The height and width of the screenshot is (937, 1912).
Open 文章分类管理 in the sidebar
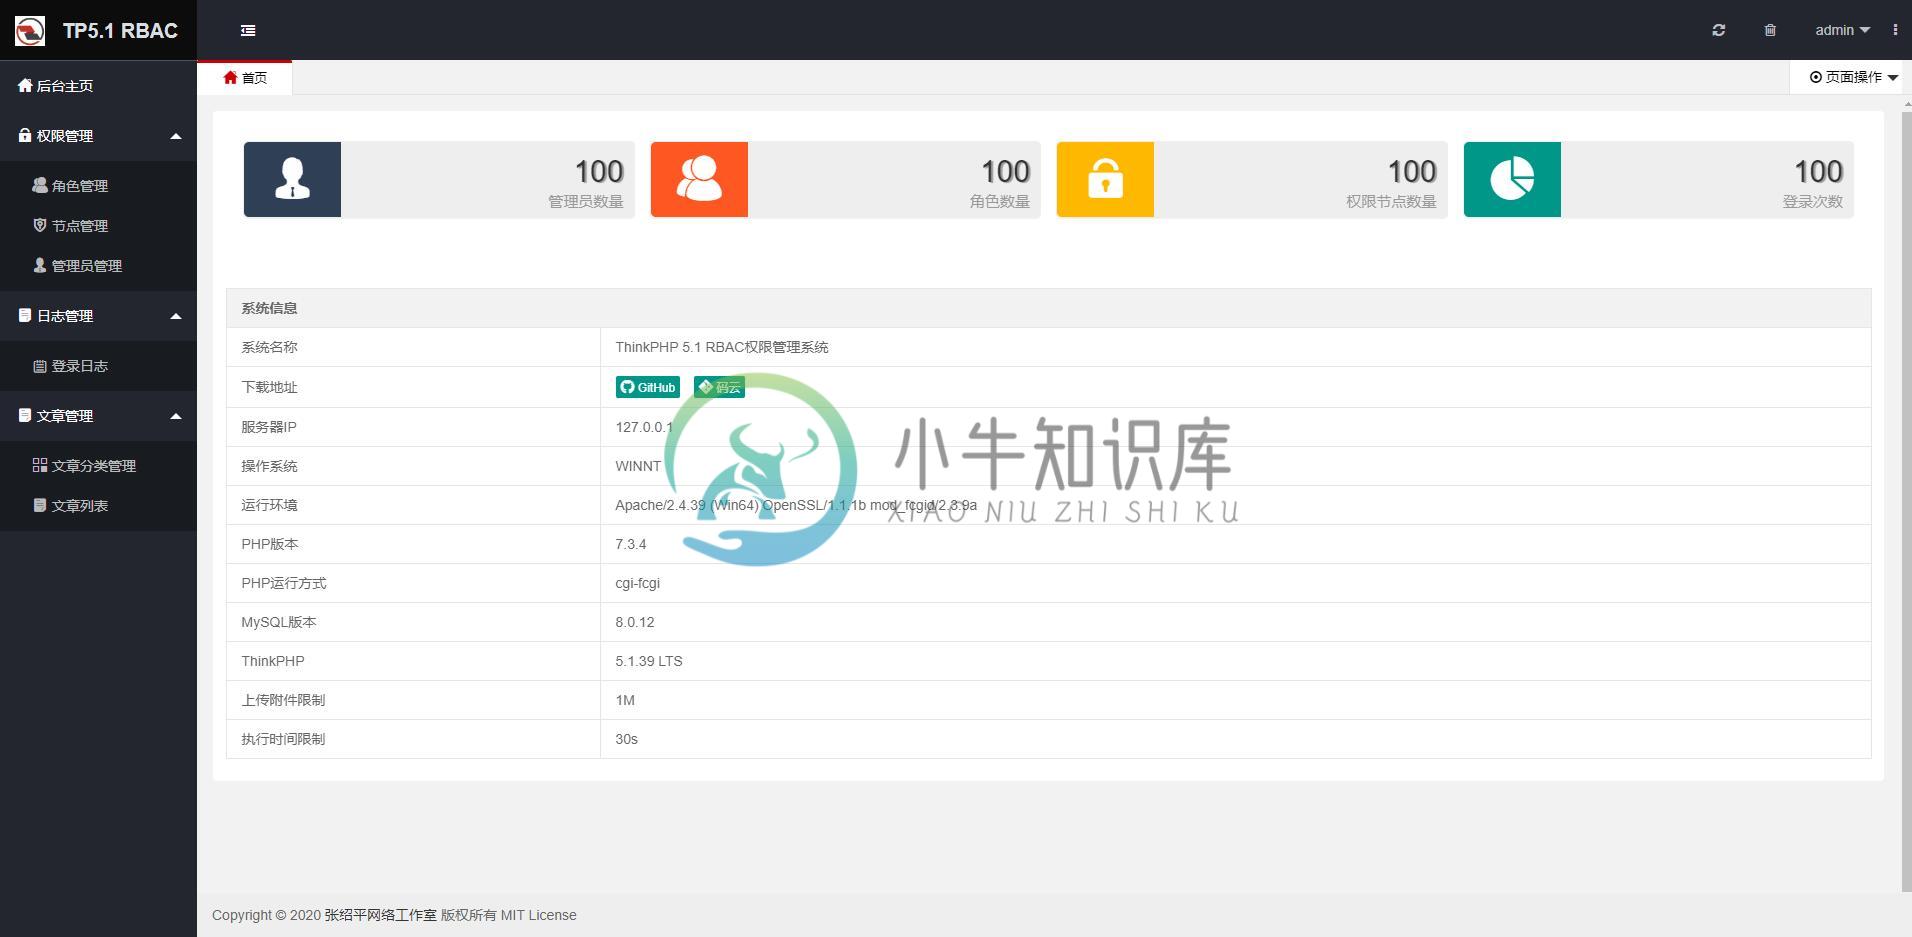(x=98, y=466)
